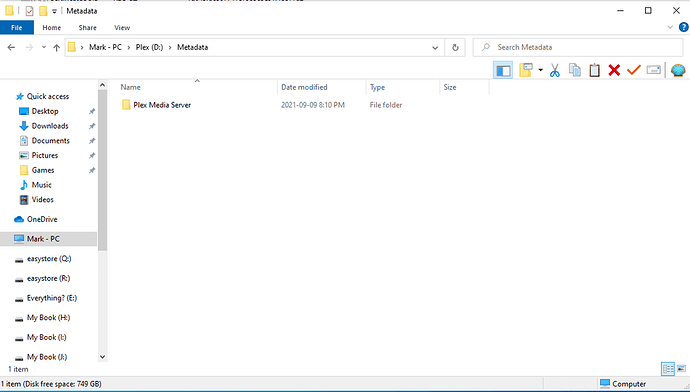Click the New Folder icon in title bar
The height and width of the screenshot is (392, 690).
[43, 11]
